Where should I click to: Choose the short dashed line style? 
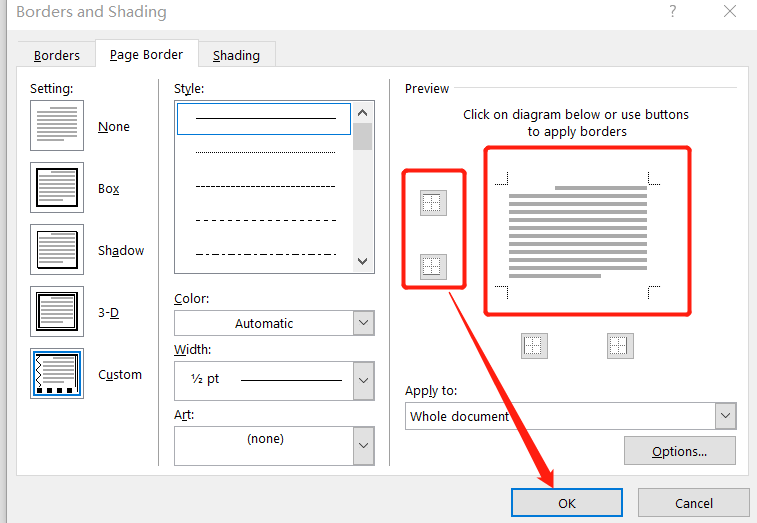click(265, 186)
